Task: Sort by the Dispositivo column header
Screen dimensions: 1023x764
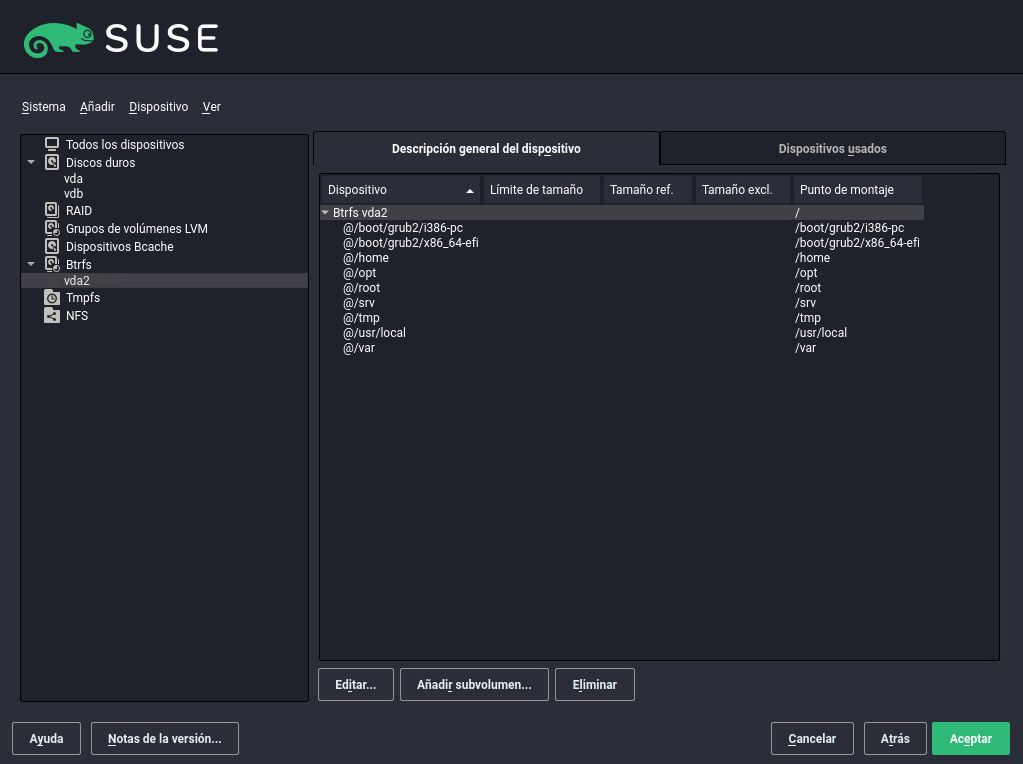Action: pyautogui.click(x=400, y=190)
